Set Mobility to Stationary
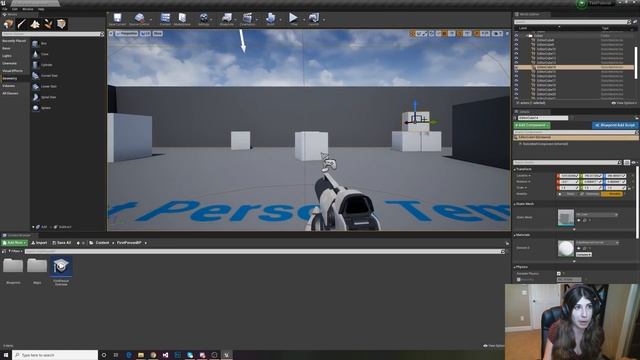 [x=590, y=194]
